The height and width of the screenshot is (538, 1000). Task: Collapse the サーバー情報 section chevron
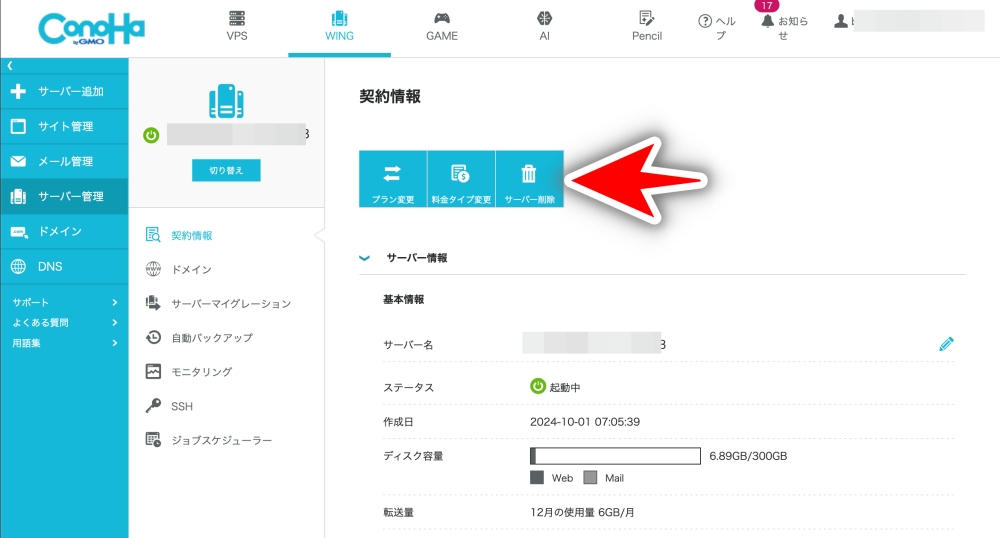point(365,258)
